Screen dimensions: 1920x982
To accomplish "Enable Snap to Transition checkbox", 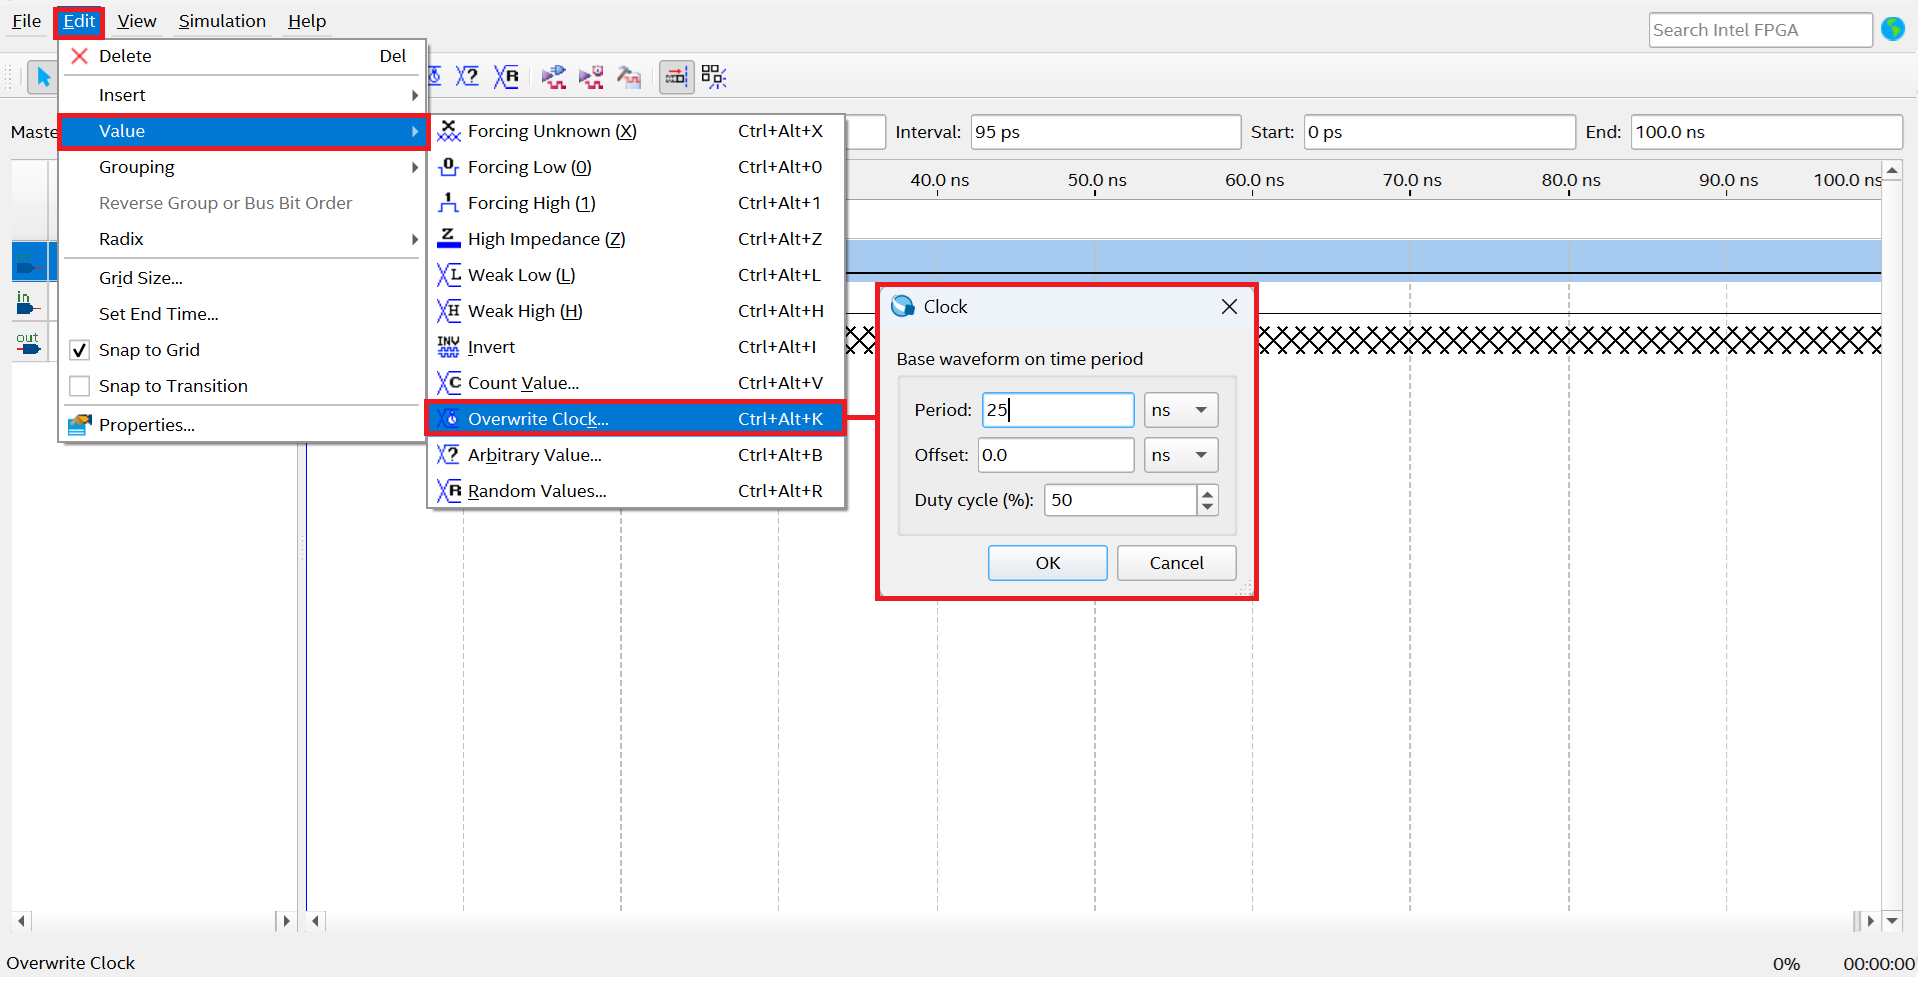I will point(80,386).
